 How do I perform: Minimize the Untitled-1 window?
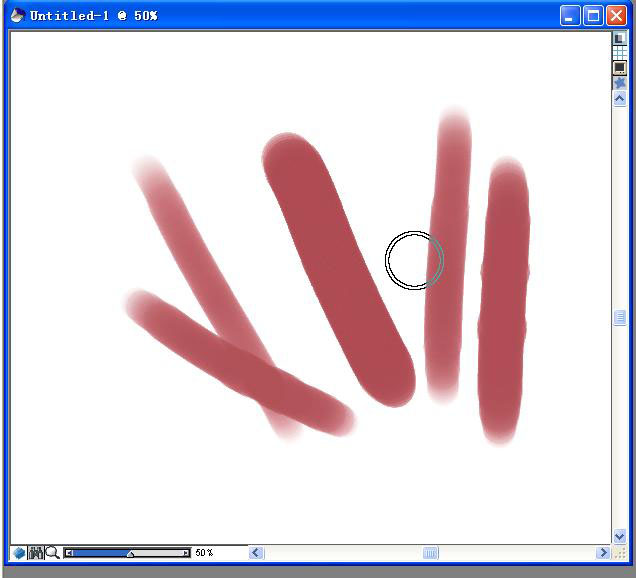(x=570, y=16)
